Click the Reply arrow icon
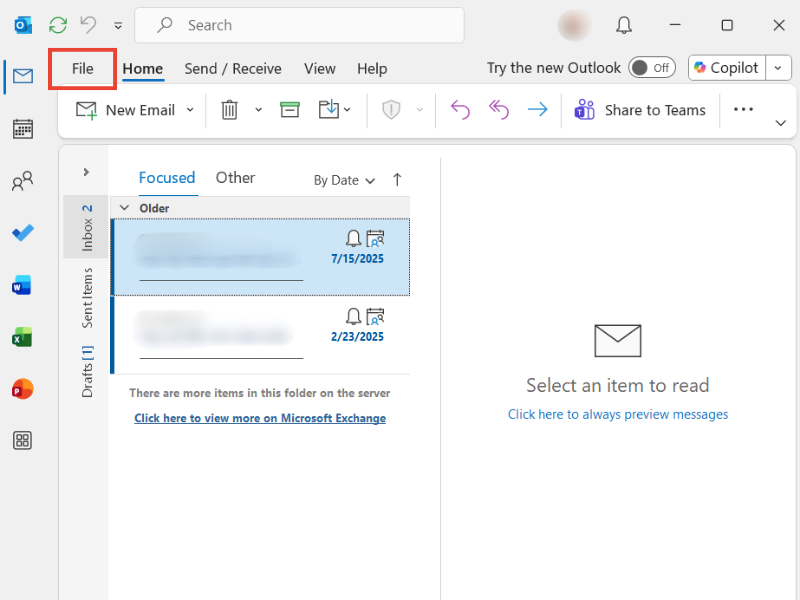This screenshot has height=600, width=800. point(460,110)
